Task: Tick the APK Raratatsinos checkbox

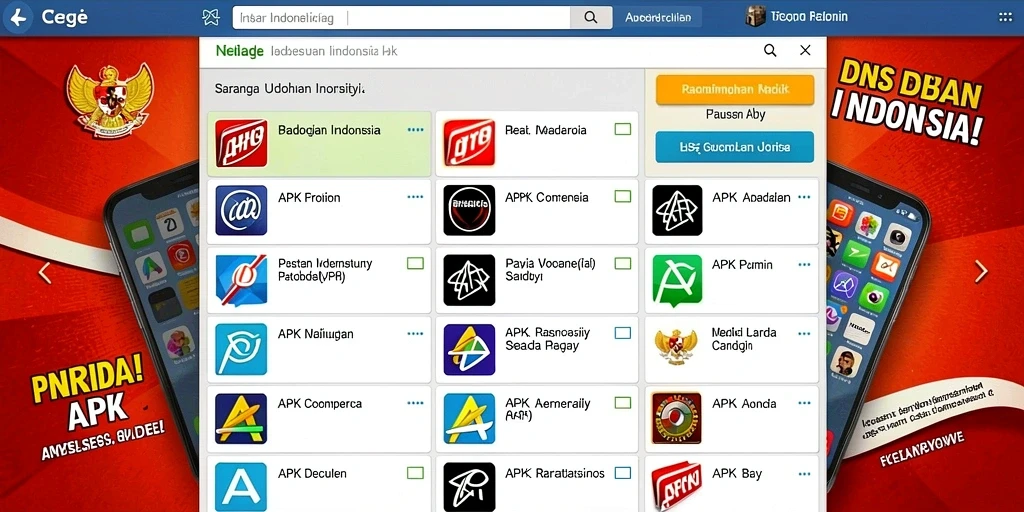Action: [x=623, y=473]
